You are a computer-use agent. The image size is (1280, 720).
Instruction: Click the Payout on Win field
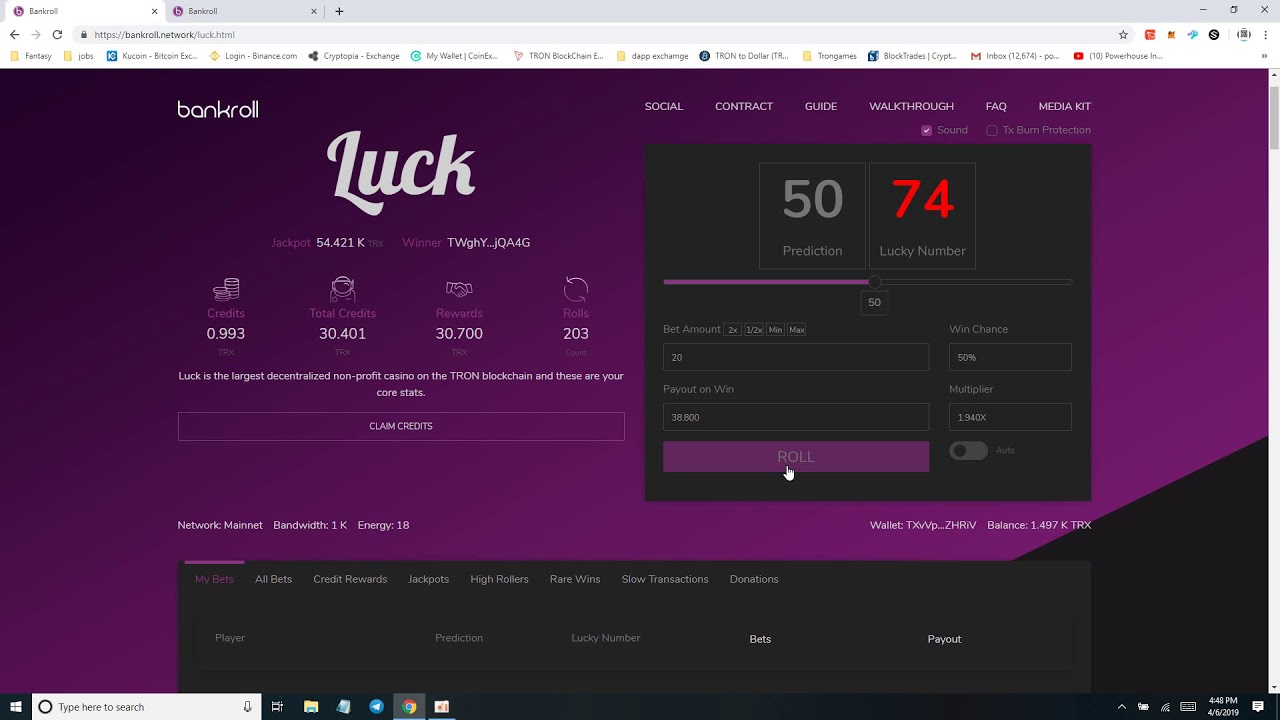(796, 417)
